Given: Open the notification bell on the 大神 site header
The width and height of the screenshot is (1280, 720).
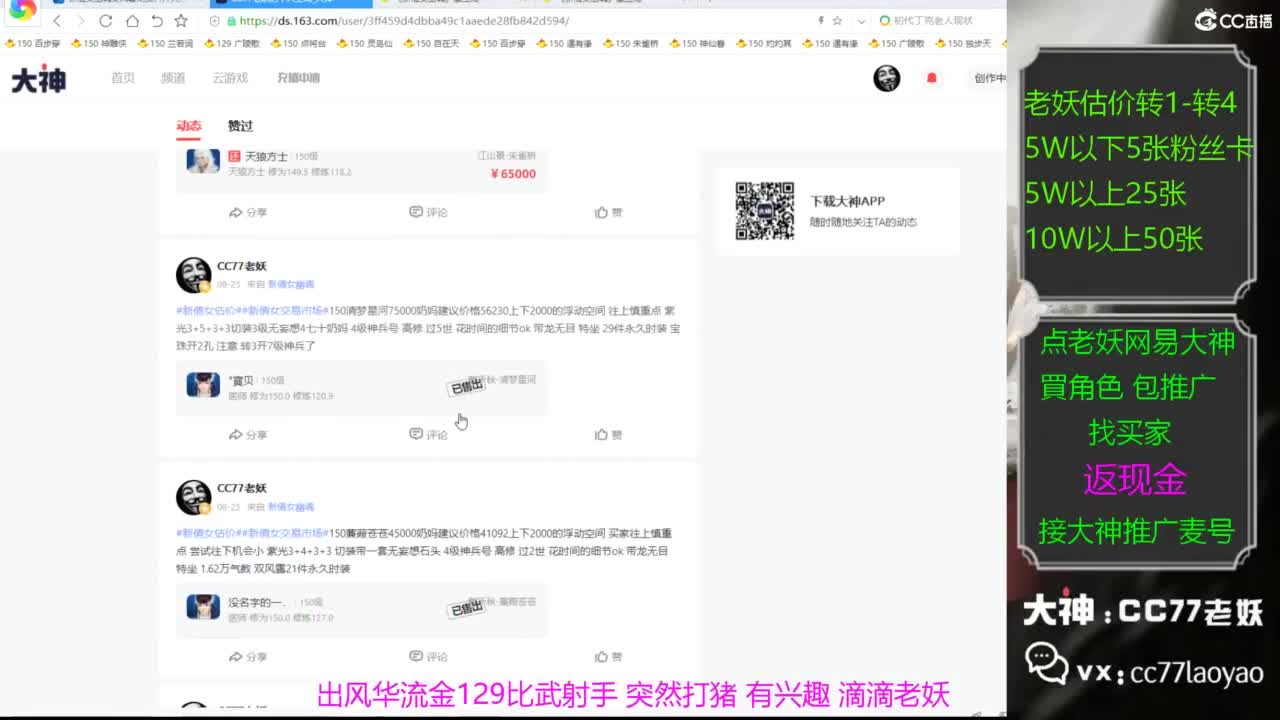Looking at the screenshot, I should pos(931,77).
